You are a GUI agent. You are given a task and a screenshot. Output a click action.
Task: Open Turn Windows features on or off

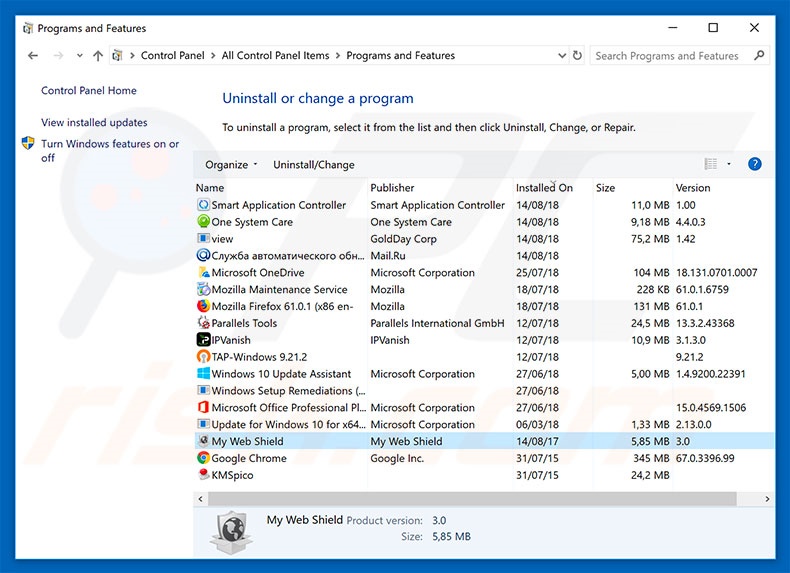110,150
